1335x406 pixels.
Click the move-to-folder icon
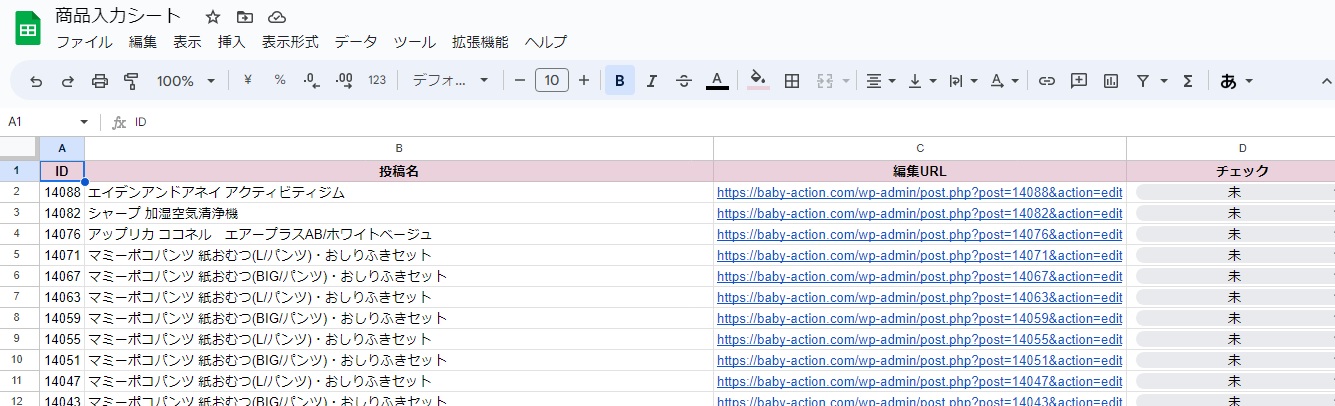[x=245, y=17]
